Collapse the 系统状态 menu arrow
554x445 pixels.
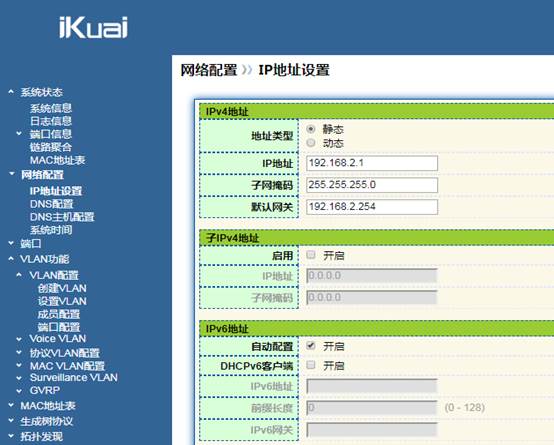coord(11,92)
